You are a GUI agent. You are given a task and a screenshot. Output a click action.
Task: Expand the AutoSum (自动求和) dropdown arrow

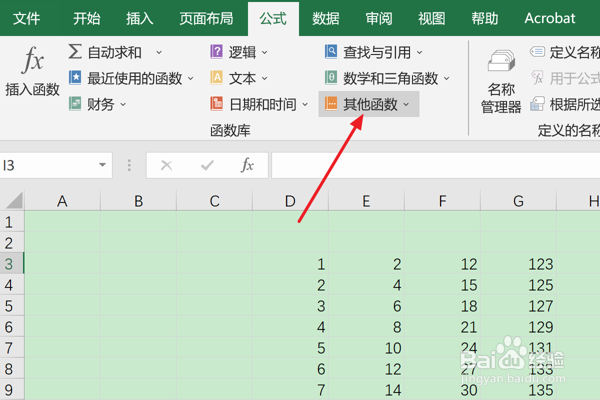(x=159, y=52)
